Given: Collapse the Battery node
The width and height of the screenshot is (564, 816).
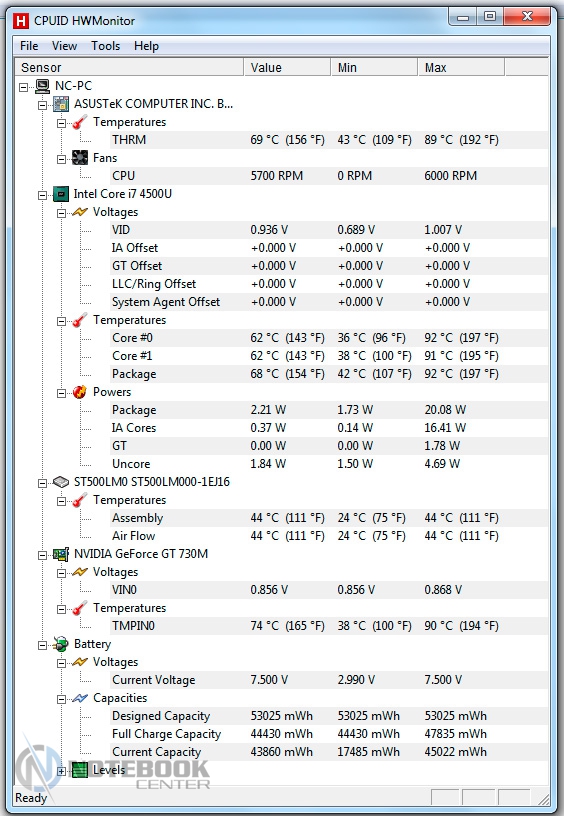Looking at the screenshot, I should [42, 646].
